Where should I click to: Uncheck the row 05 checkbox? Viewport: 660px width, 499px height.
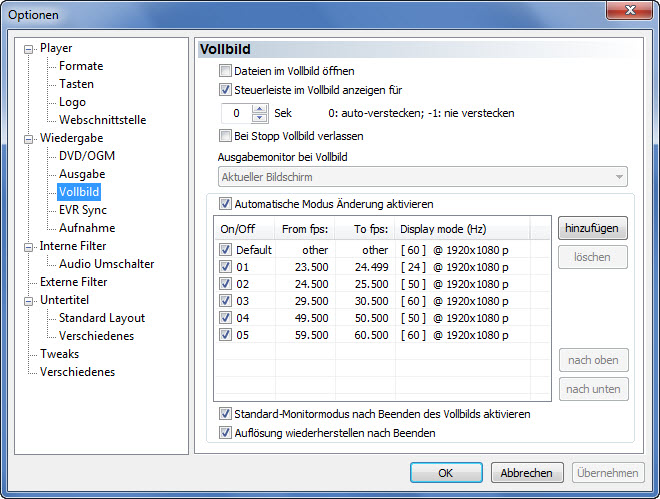point(225,335)
